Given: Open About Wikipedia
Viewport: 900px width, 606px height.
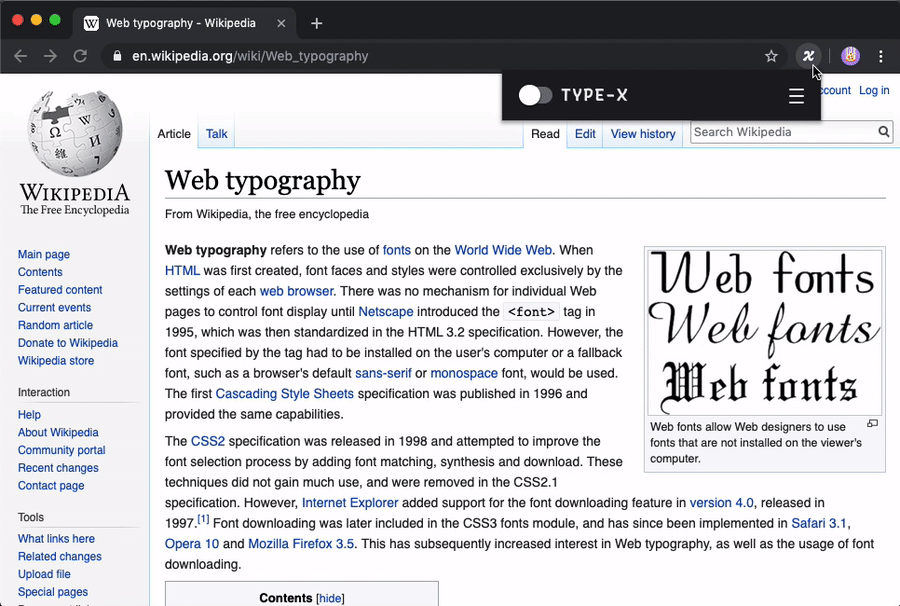Looking at the screenshot, I should (58, 433).
